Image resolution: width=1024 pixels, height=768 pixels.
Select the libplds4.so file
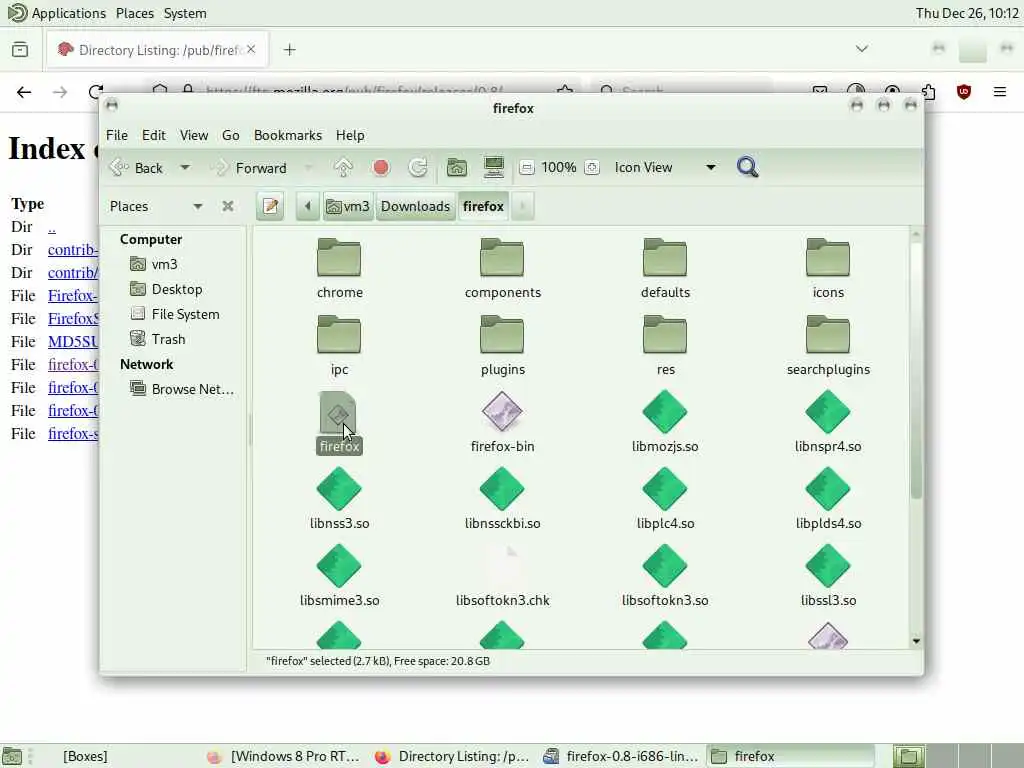[827, 499]
